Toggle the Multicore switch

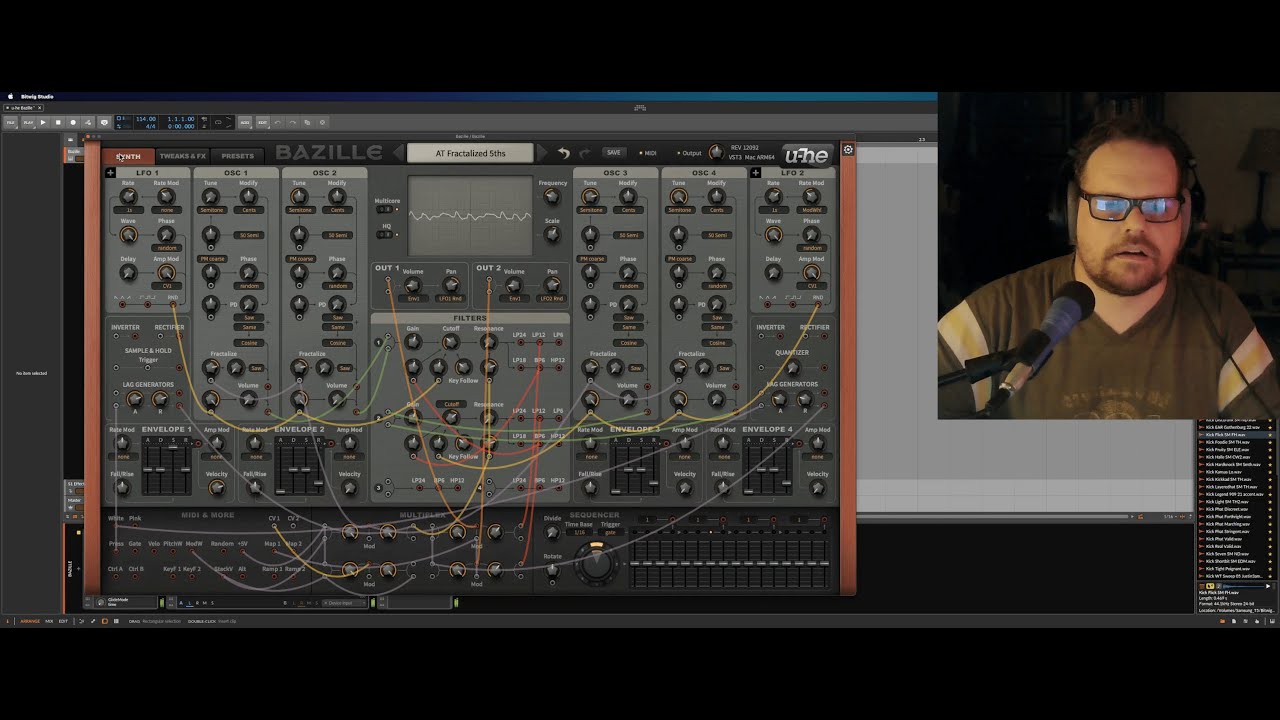click(385, 209)
